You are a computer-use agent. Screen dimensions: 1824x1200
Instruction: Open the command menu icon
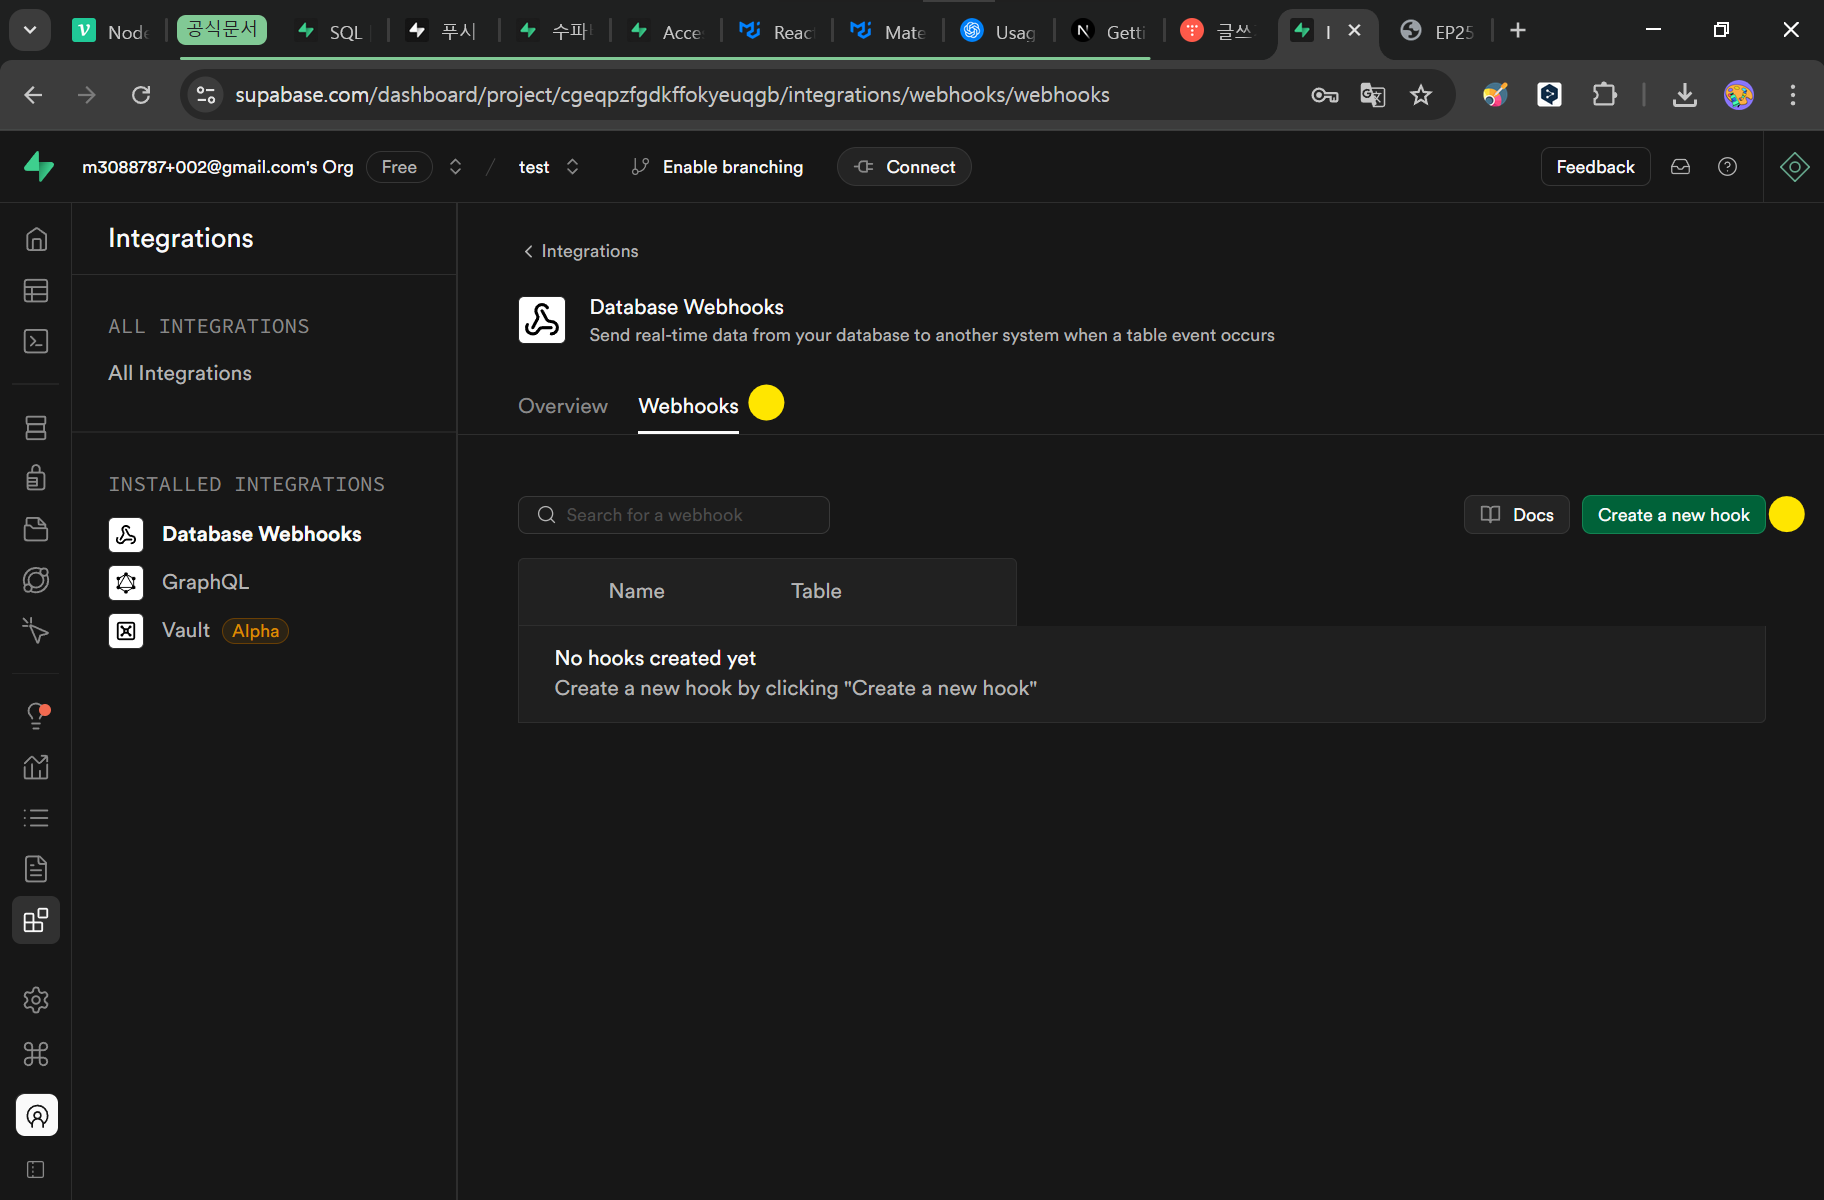tap(36, 1054)
